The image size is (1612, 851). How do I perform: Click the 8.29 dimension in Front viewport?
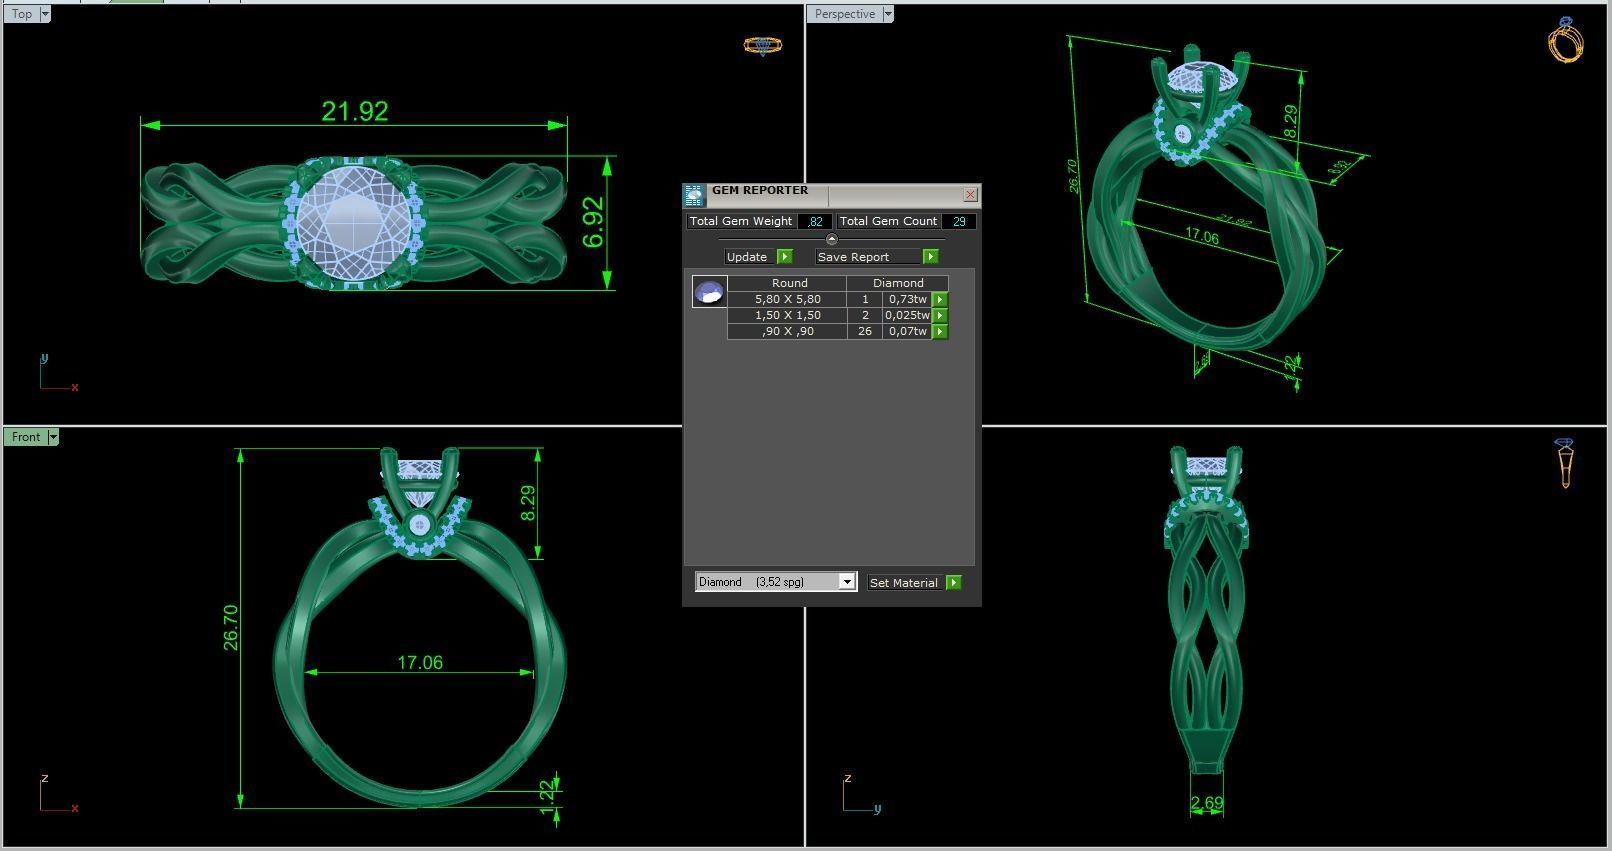528,503
